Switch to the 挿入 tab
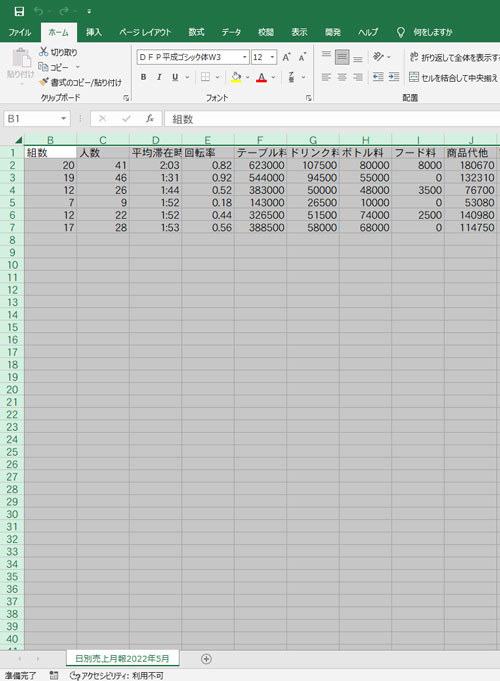This screenshot has width=500, height=681. [93, 32]
